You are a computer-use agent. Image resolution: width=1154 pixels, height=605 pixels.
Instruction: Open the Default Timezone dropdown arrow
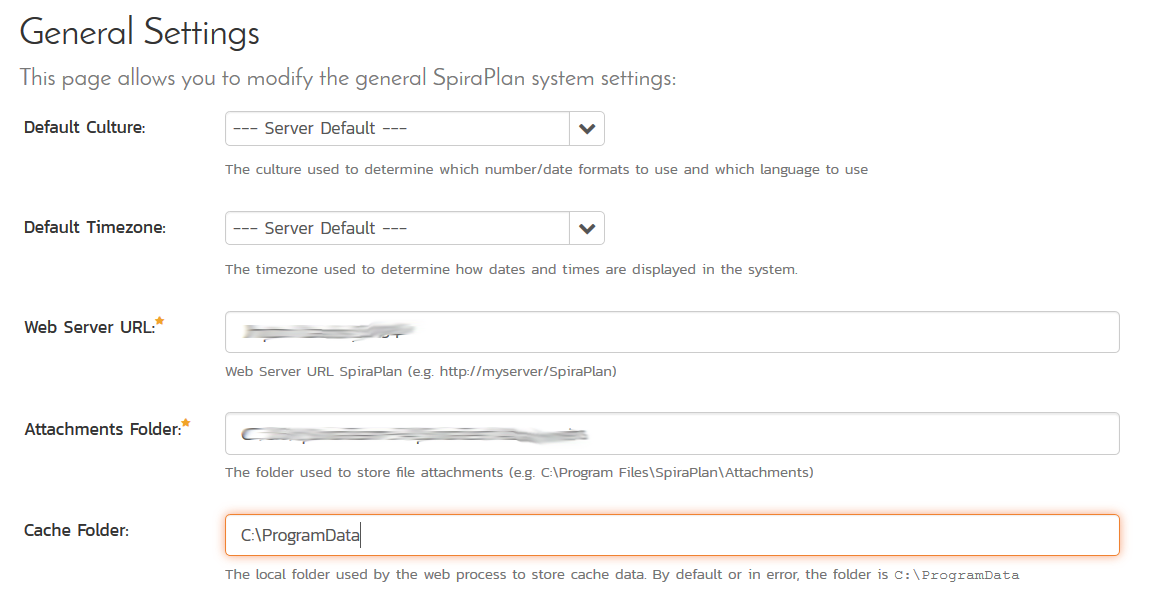[x=587, y=228]
